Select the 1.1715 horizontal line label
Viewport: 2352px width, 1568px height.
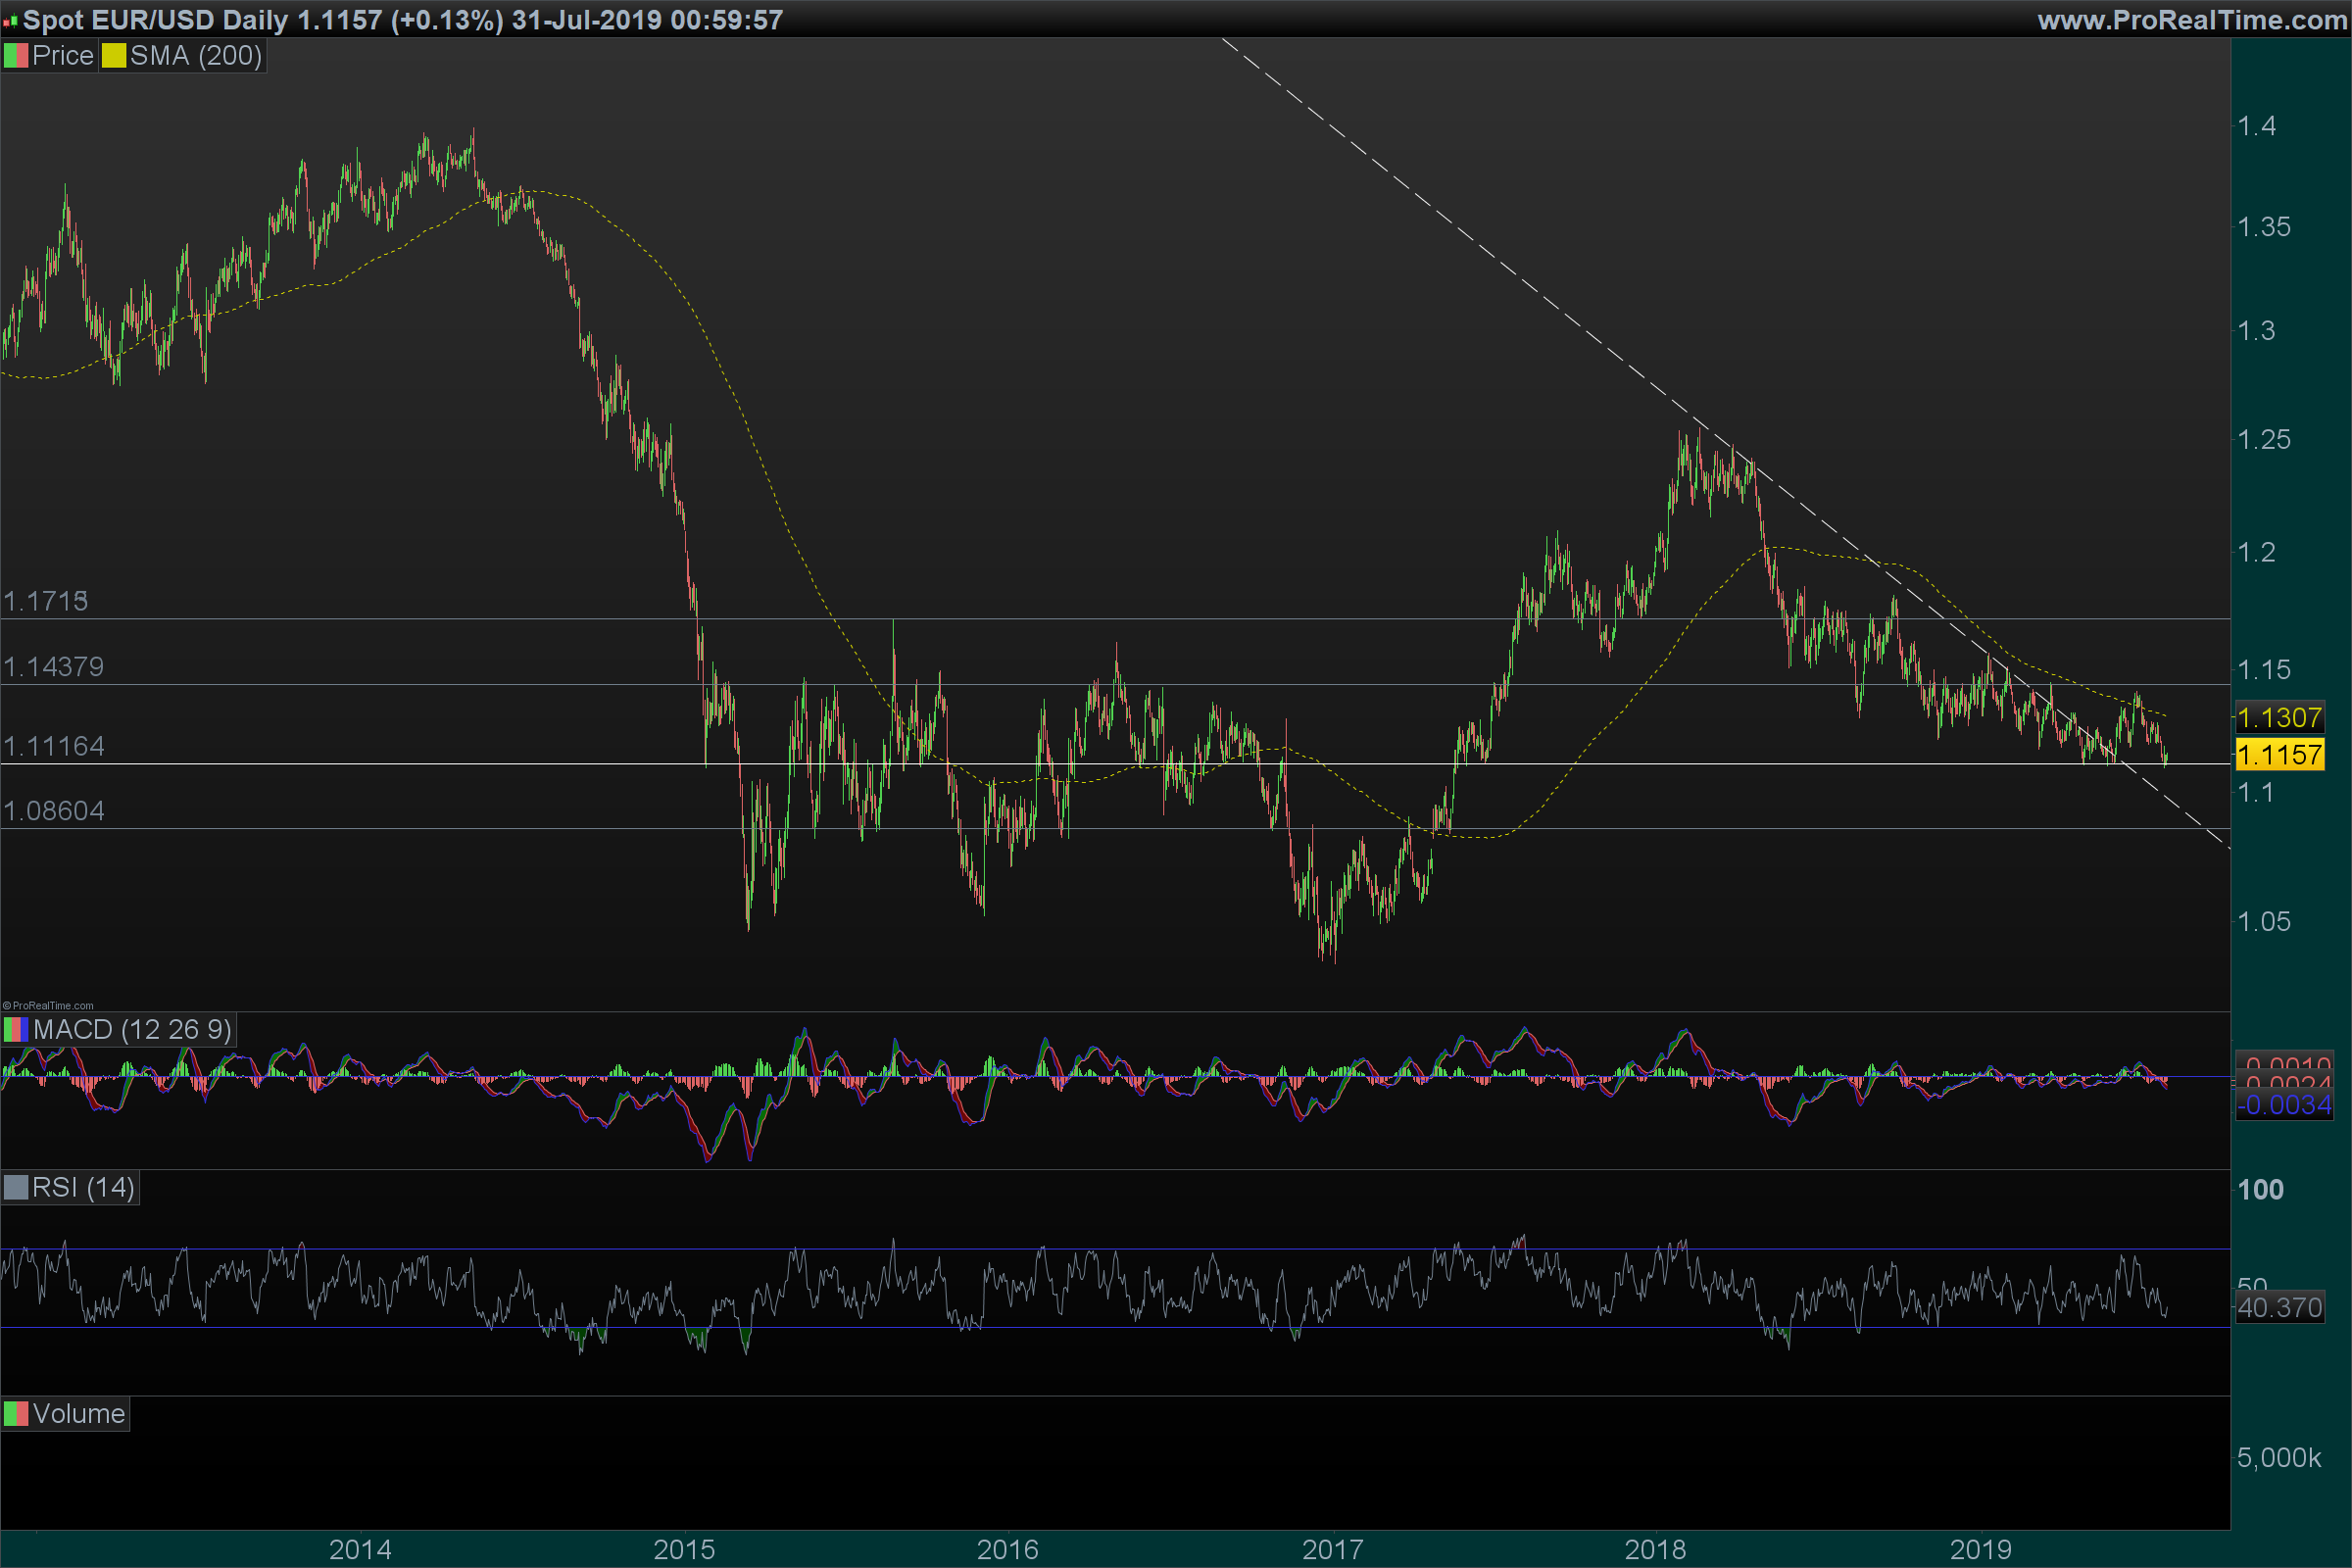[45, 601]
